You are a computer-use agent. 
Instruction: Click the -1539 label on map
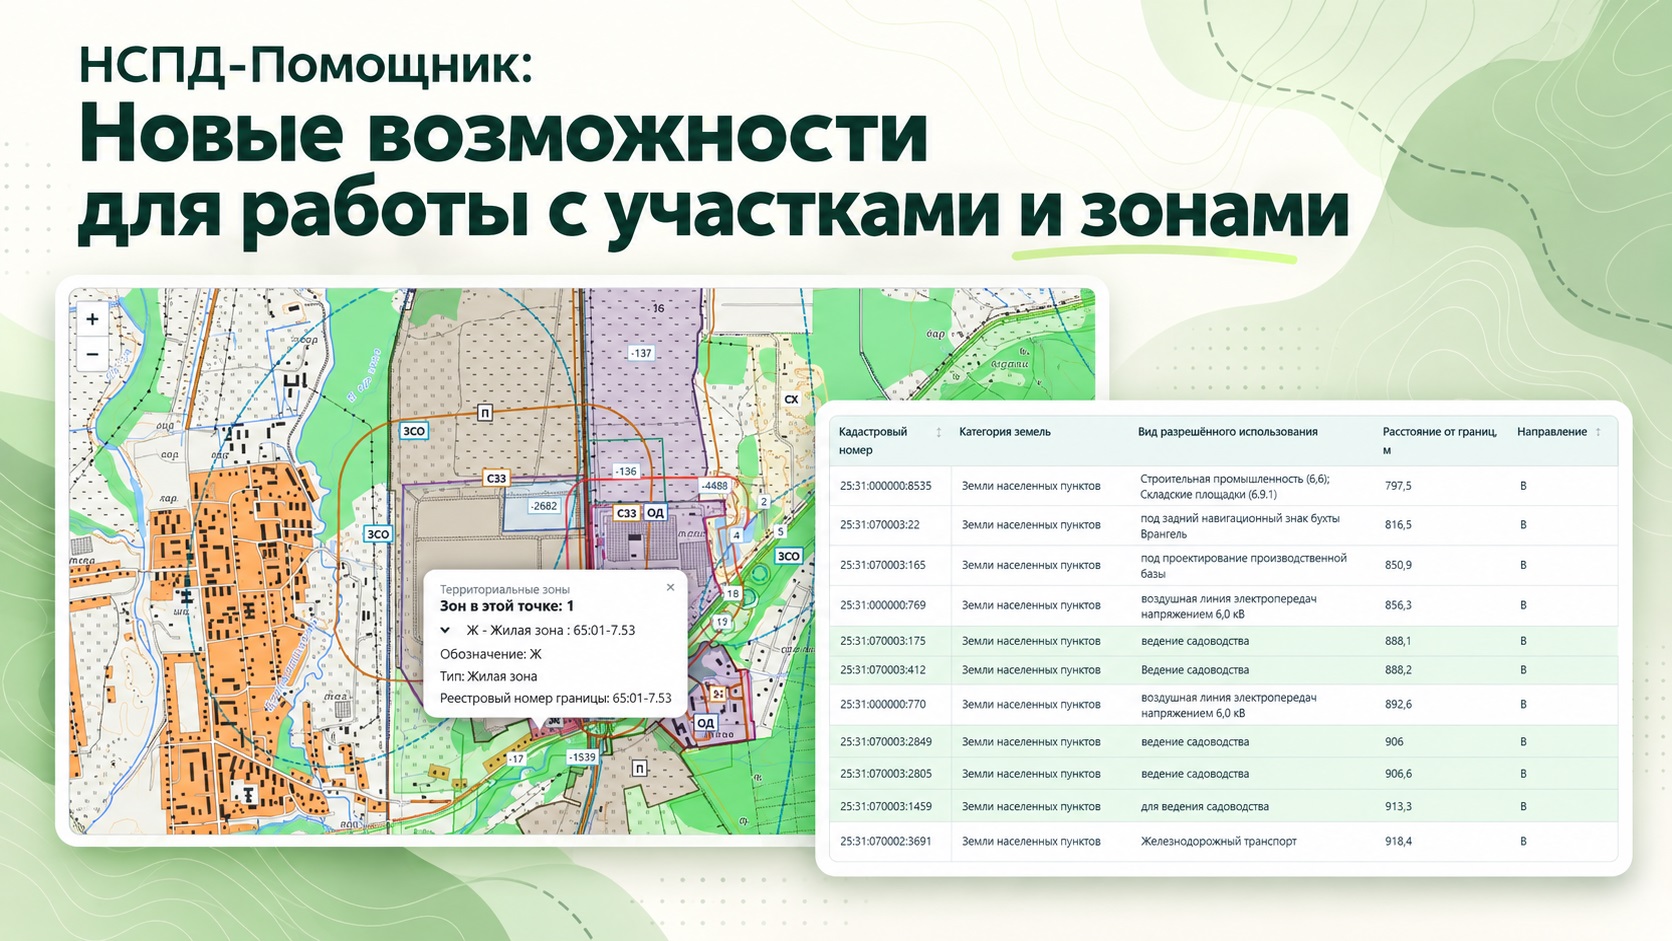coord(582,757)
